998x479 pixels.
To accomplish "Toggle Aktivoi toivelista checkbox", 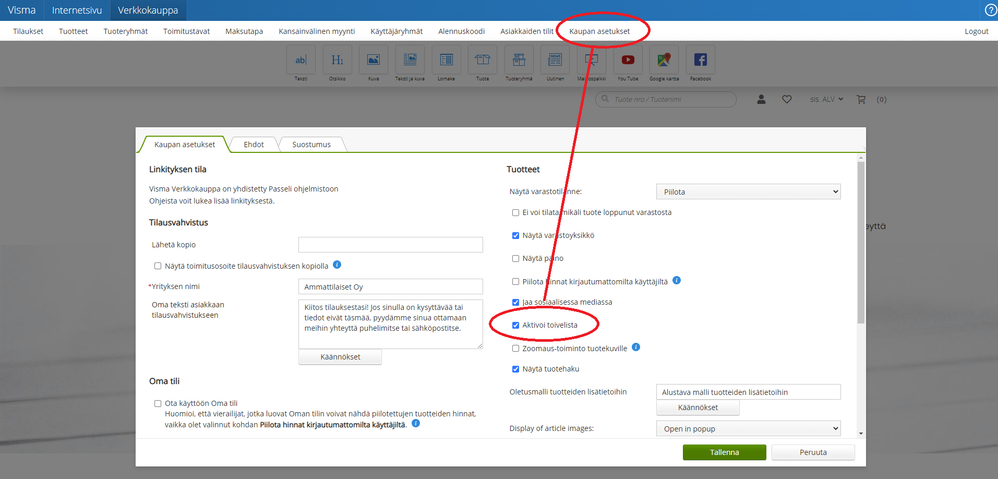I will click(x=516, y=325).
